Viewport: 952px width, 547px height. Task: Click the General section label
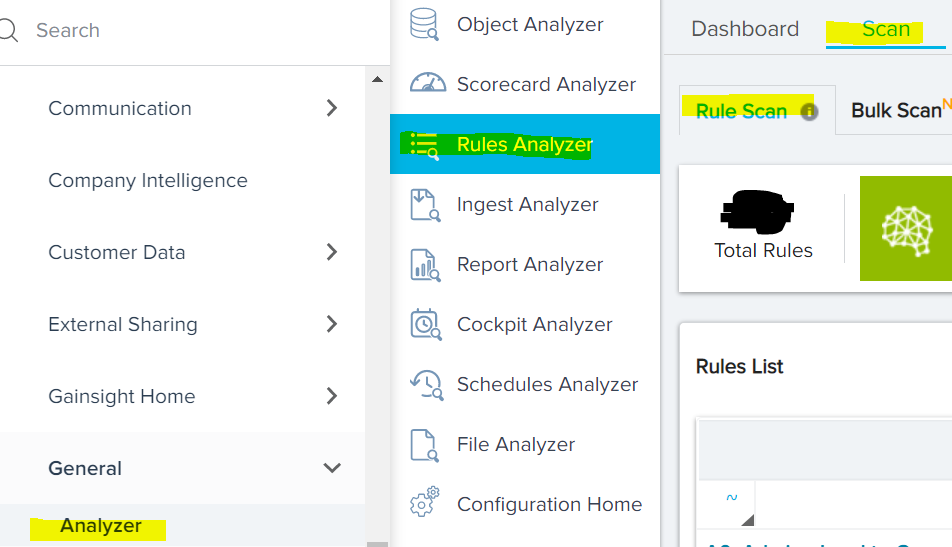pyautogui.click(x=85, y=468)
